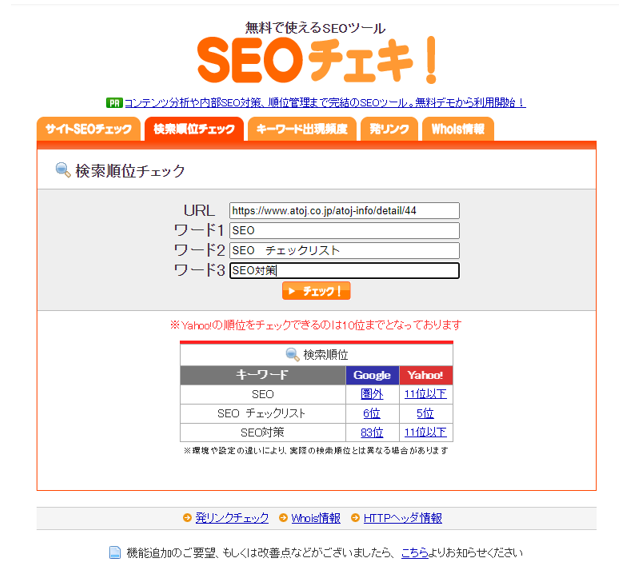The width and height of the screenshot is (637, 583).
Task: Open Yahoo 5位 result for SEO チェックリスト
Action: click(x=425, y=414)
